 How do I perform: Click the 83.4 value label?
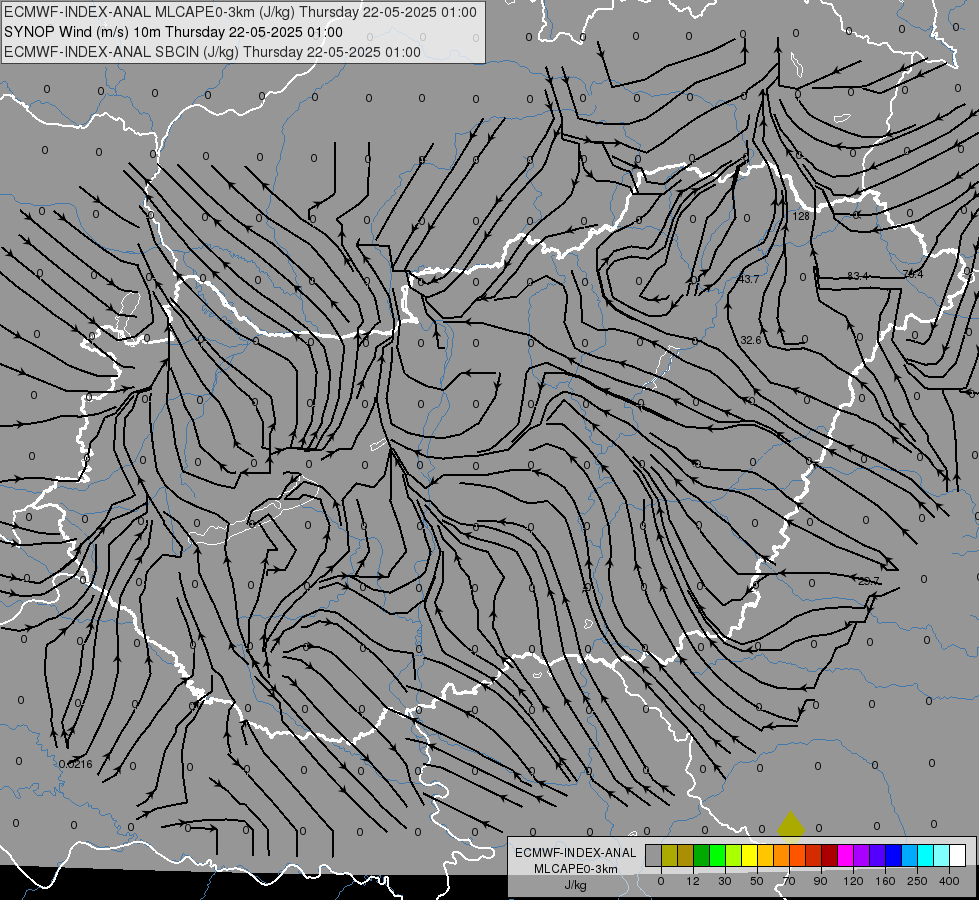[858, 275]
